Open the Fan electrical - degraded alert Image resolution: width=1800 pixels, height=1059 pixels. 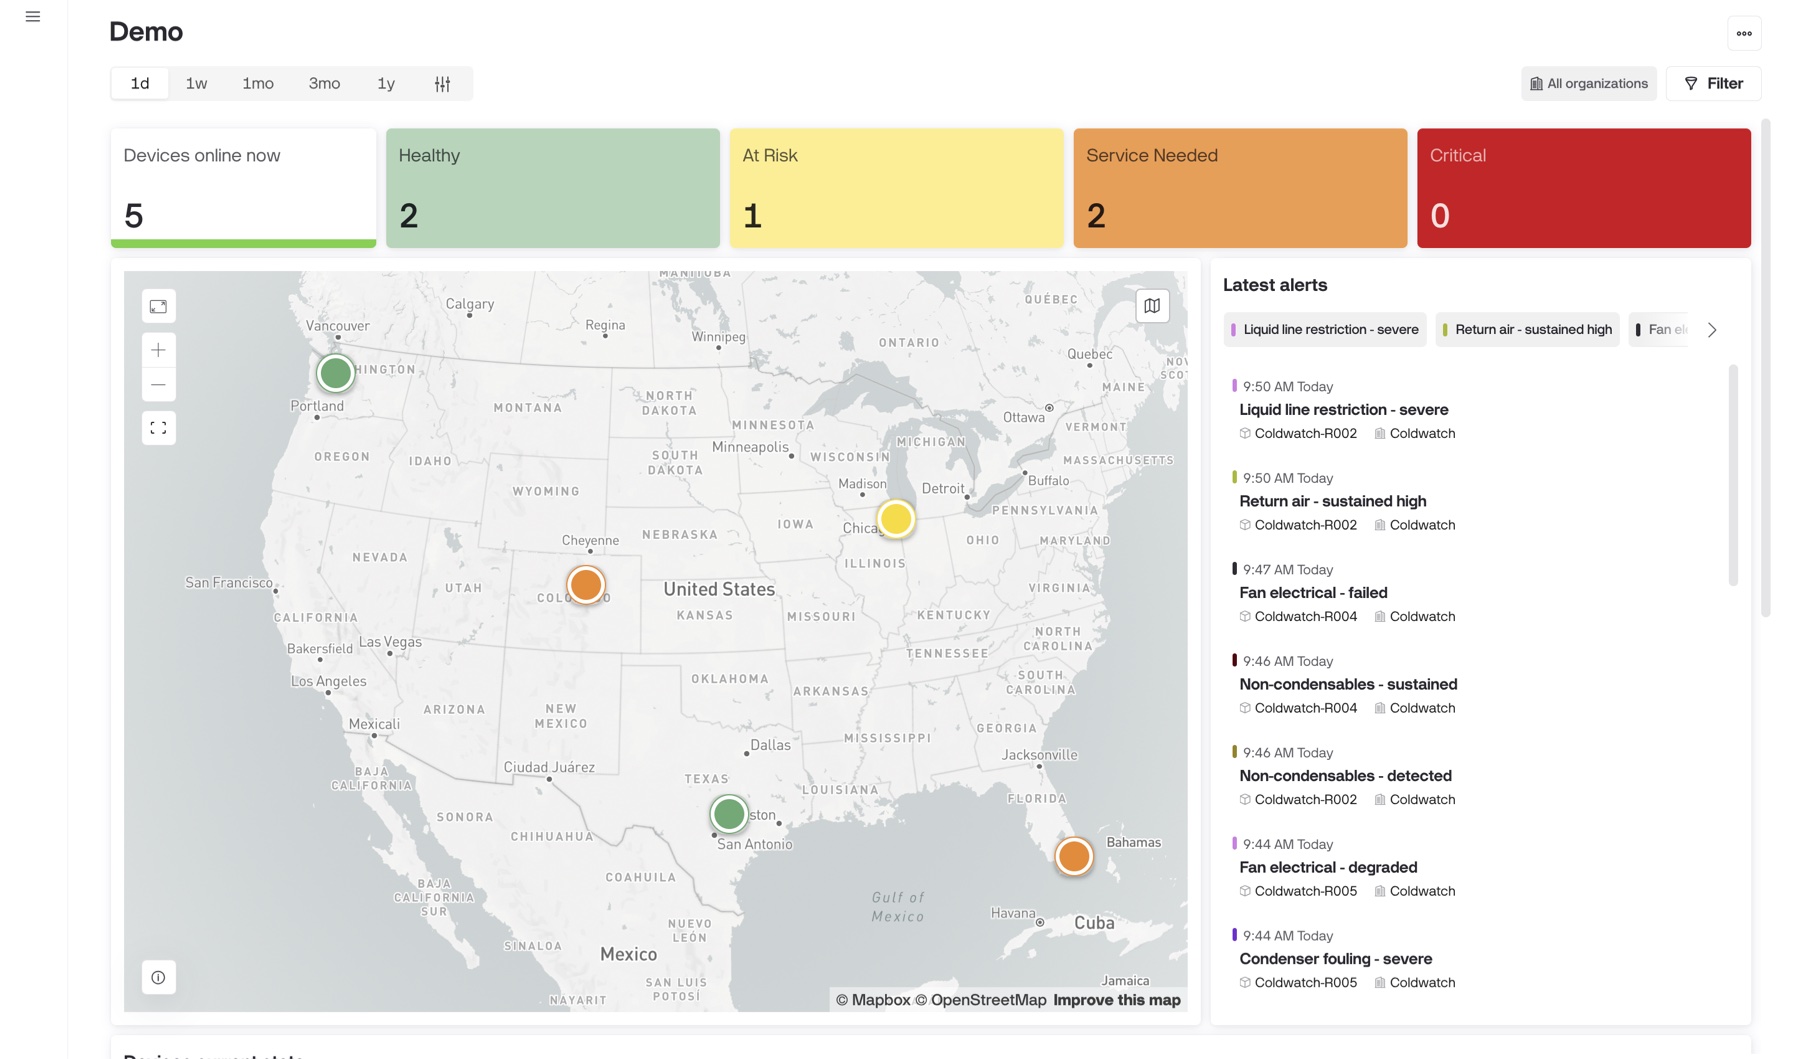tap(1328, 868)
